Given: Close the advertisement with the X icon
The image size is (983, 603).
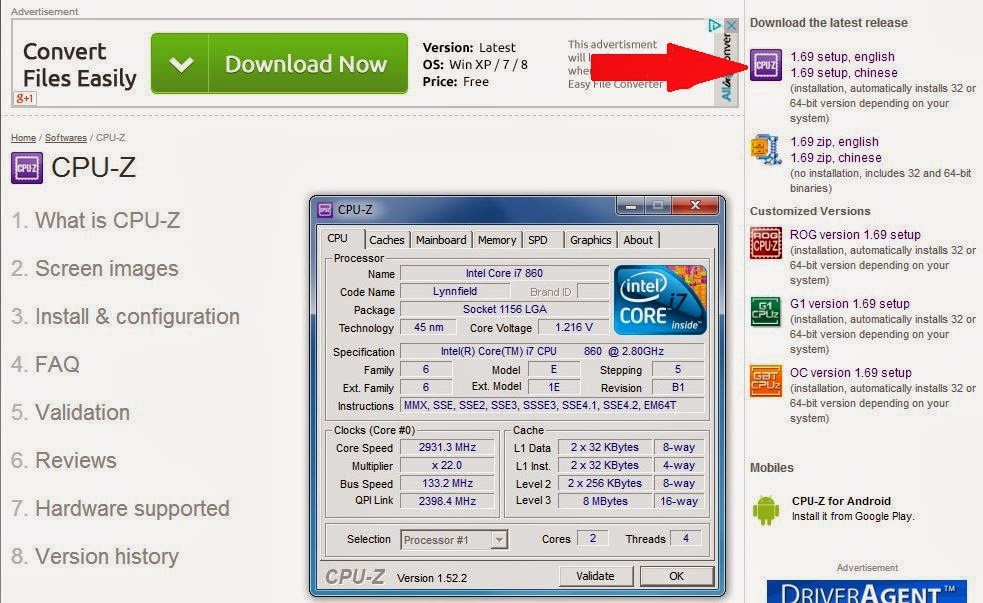Looking at the screenshot, I should coord(731,25).
